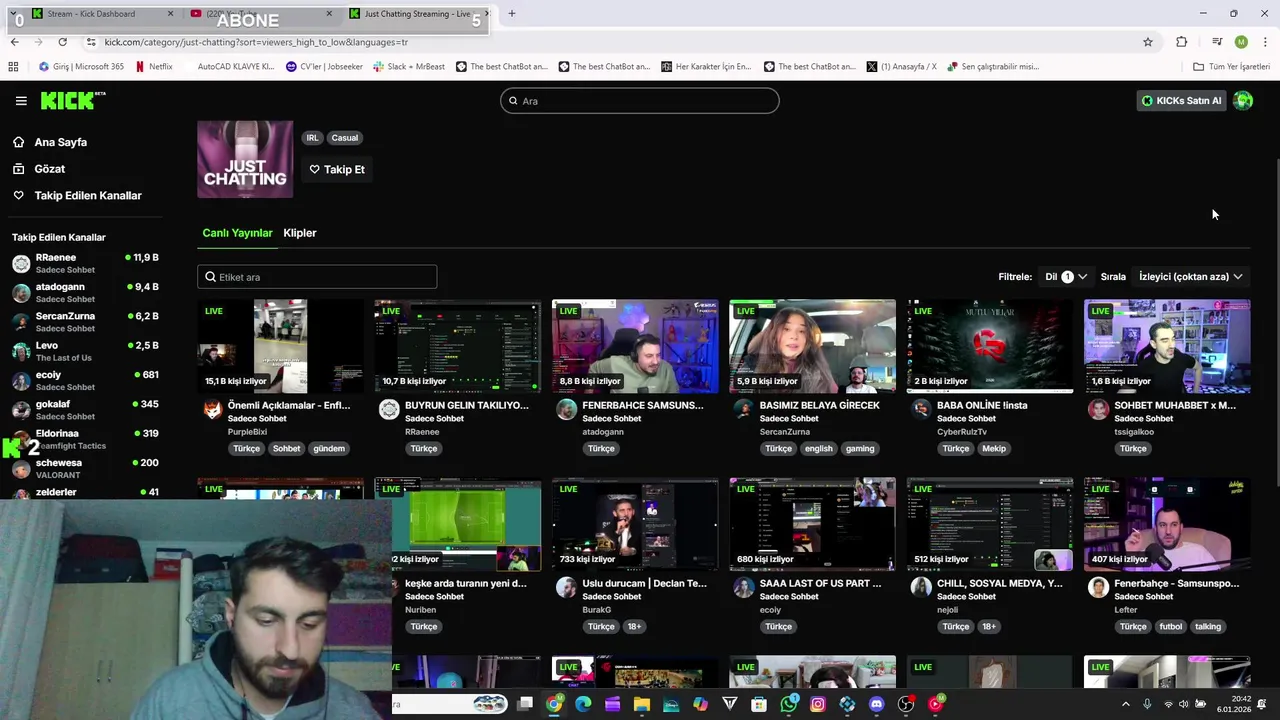This screenshot has height=720, width=1280.
Task: Click nejoli stream card avatar icon
Action: 921,587
